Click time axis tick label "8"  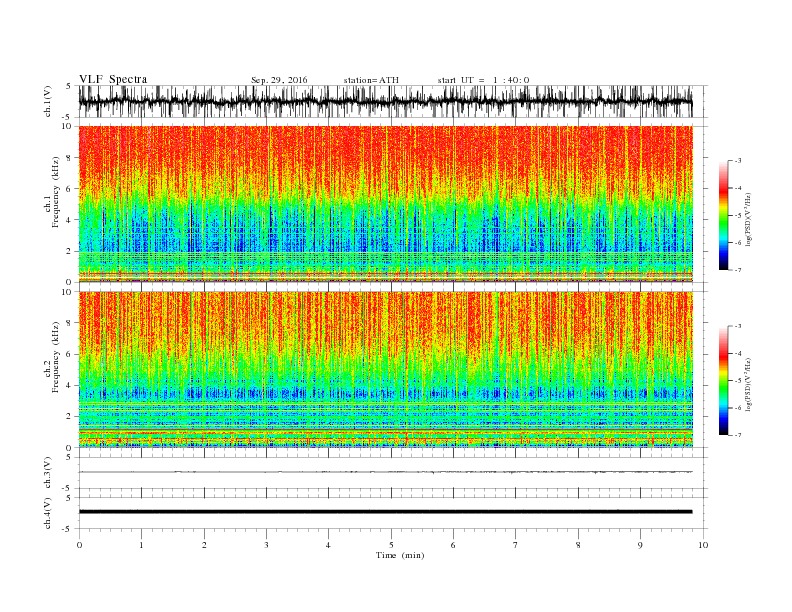pos(578,545)
